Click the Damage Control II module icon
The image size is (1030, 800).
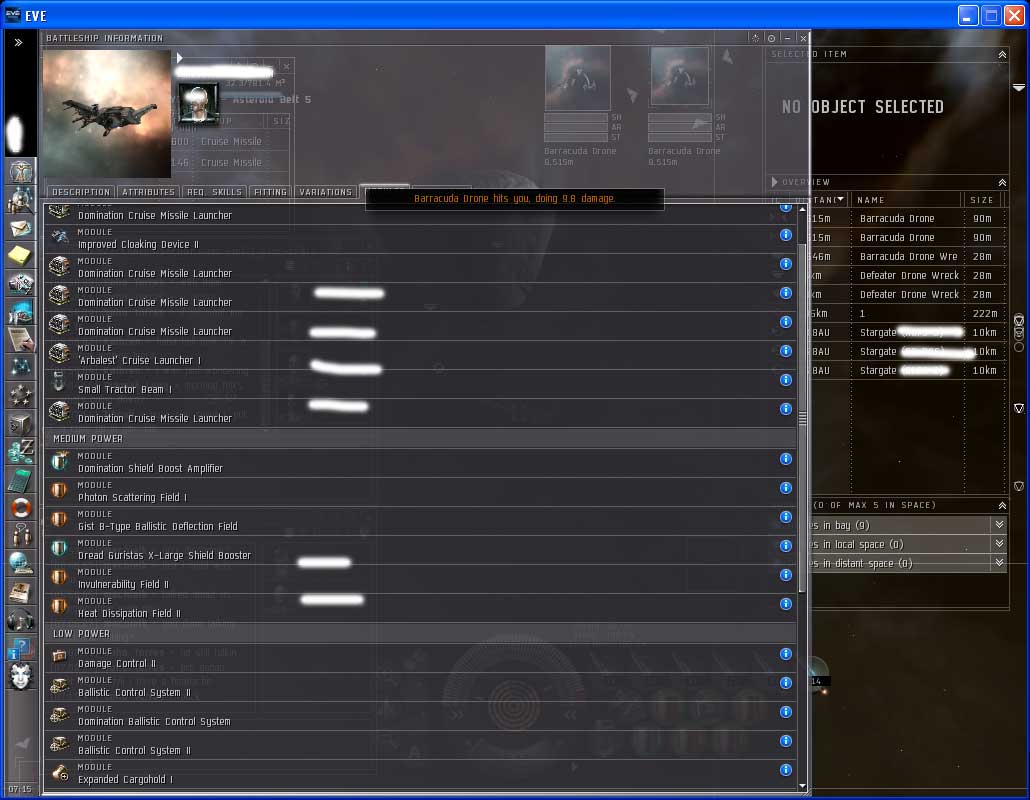pyautogui.click(x=60, y=656)
